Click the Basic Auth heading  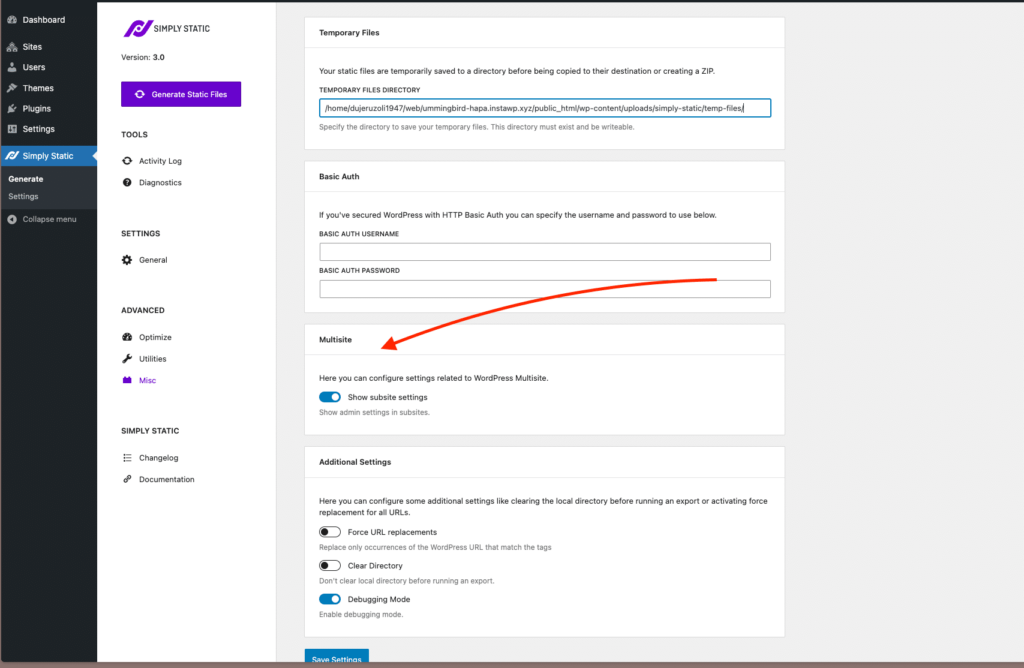[x=339, y=176]
